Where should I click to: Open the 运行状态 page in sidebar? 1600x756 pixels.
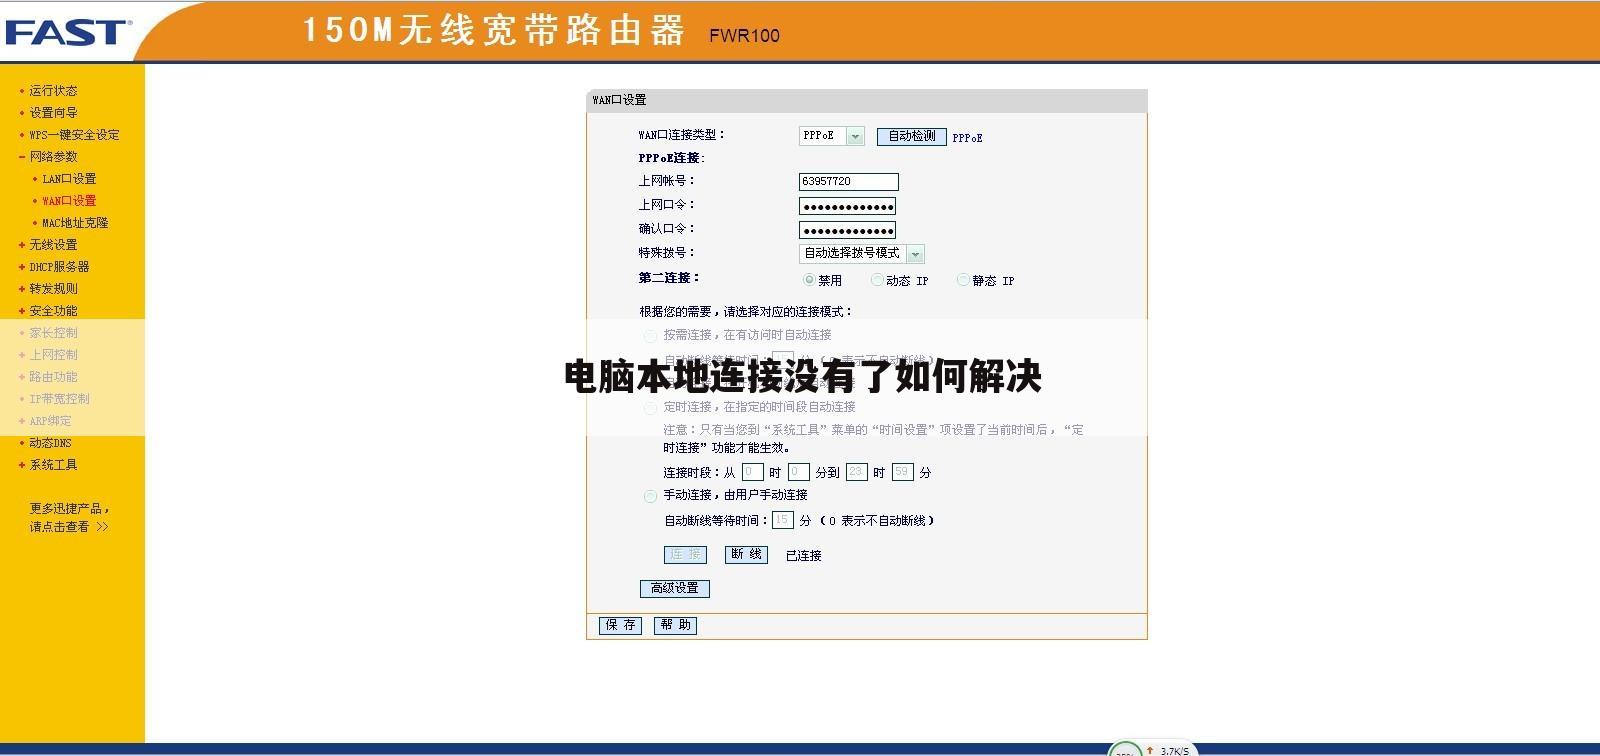[x=53, y=90]
